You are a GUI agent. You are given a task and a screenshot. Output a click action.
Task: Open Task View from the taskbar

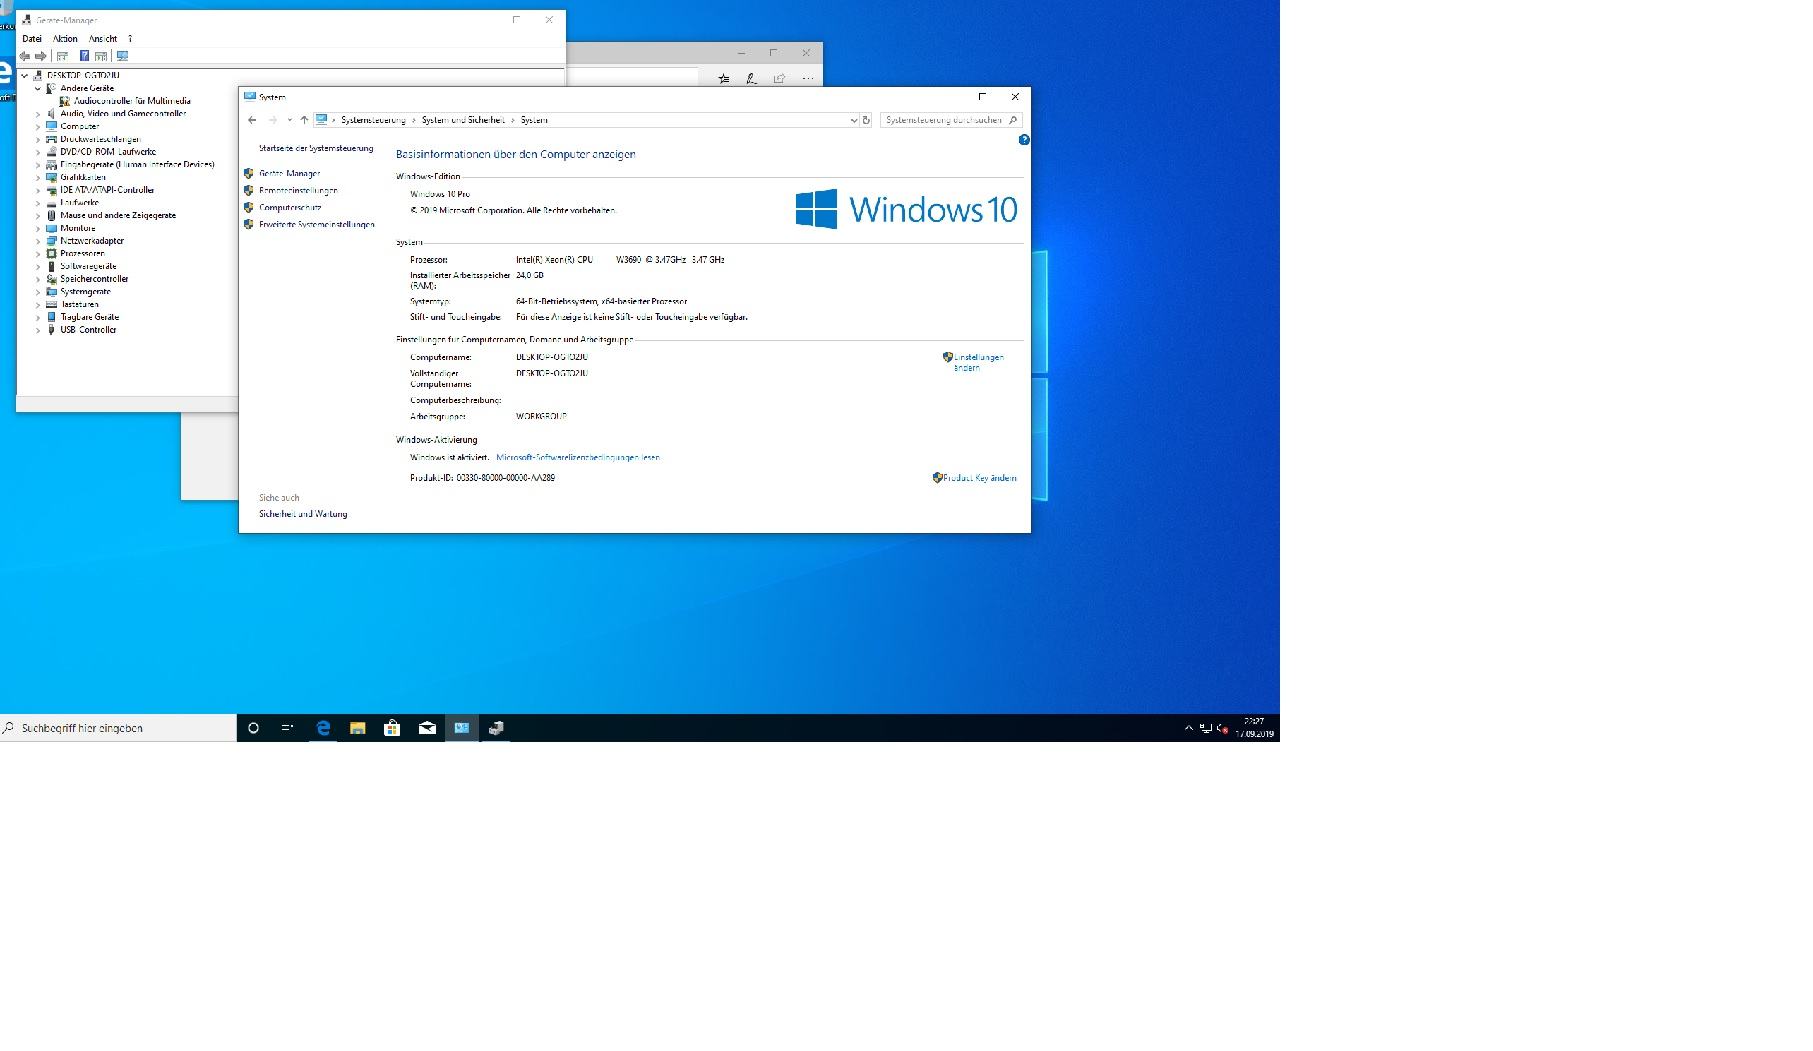287,728
